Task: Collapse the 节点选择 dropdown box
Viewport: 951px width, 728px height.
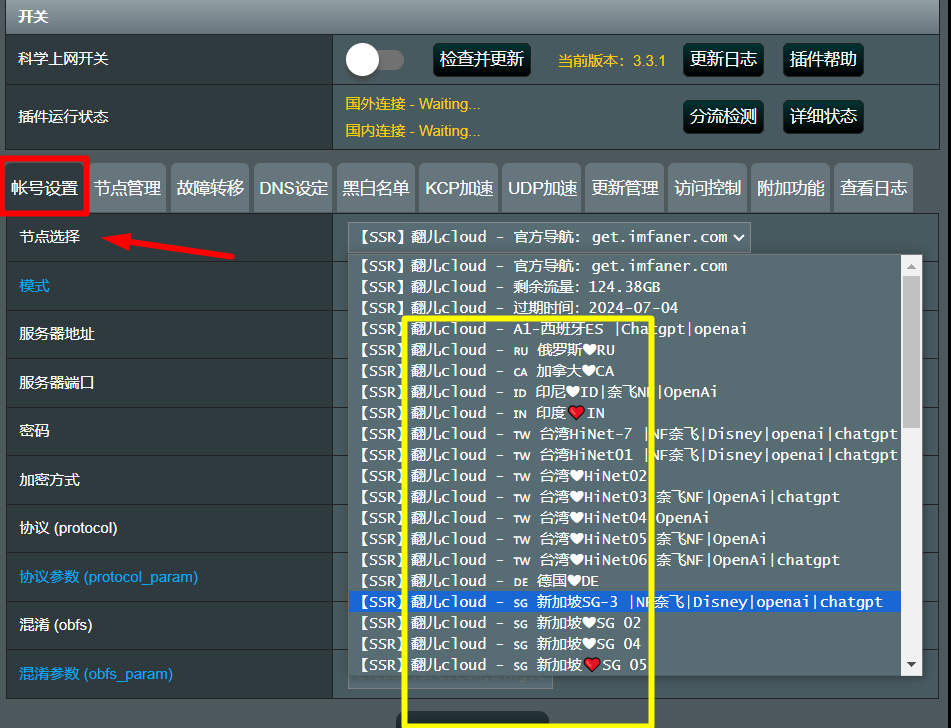Action: pyautogui.click(x=549, y=237)
